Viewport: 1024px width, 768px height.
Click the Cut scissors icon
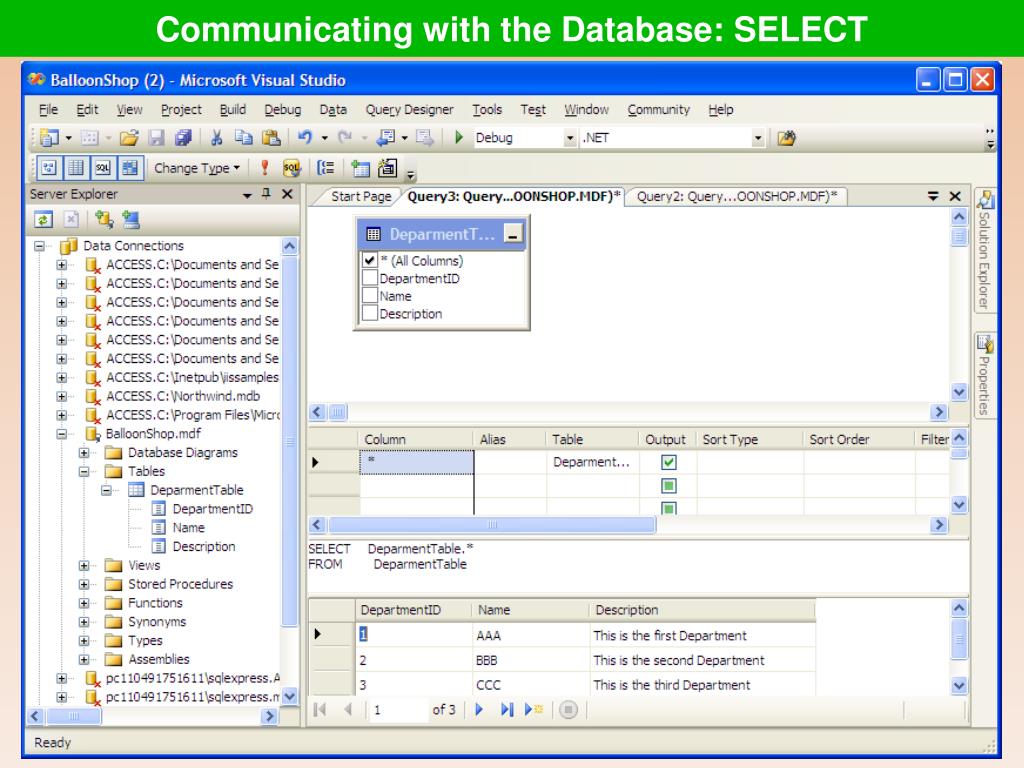[216, 138]
